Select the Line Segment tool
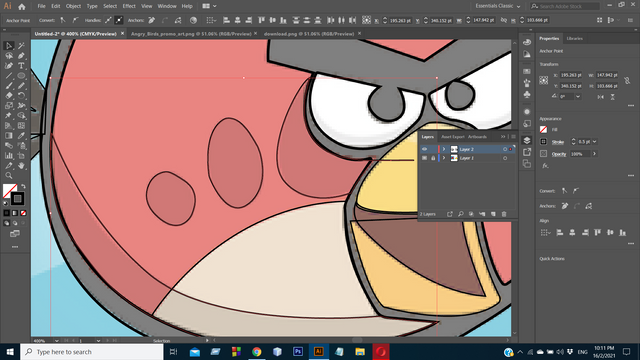Screen dimensions: 640x360 [9, 76]
